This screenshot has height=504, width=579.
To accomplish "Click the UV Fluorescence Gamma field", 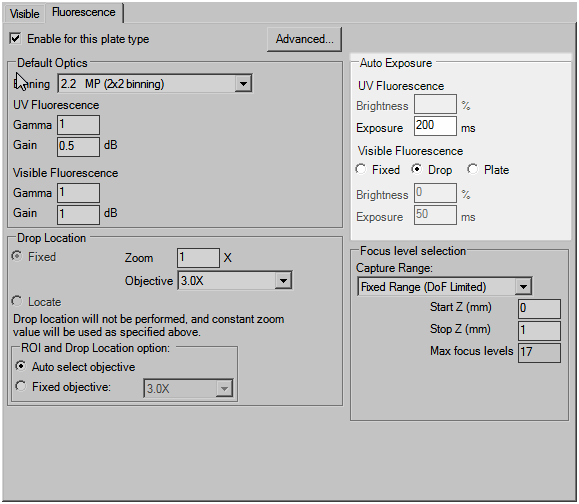I will pos(78,125).
